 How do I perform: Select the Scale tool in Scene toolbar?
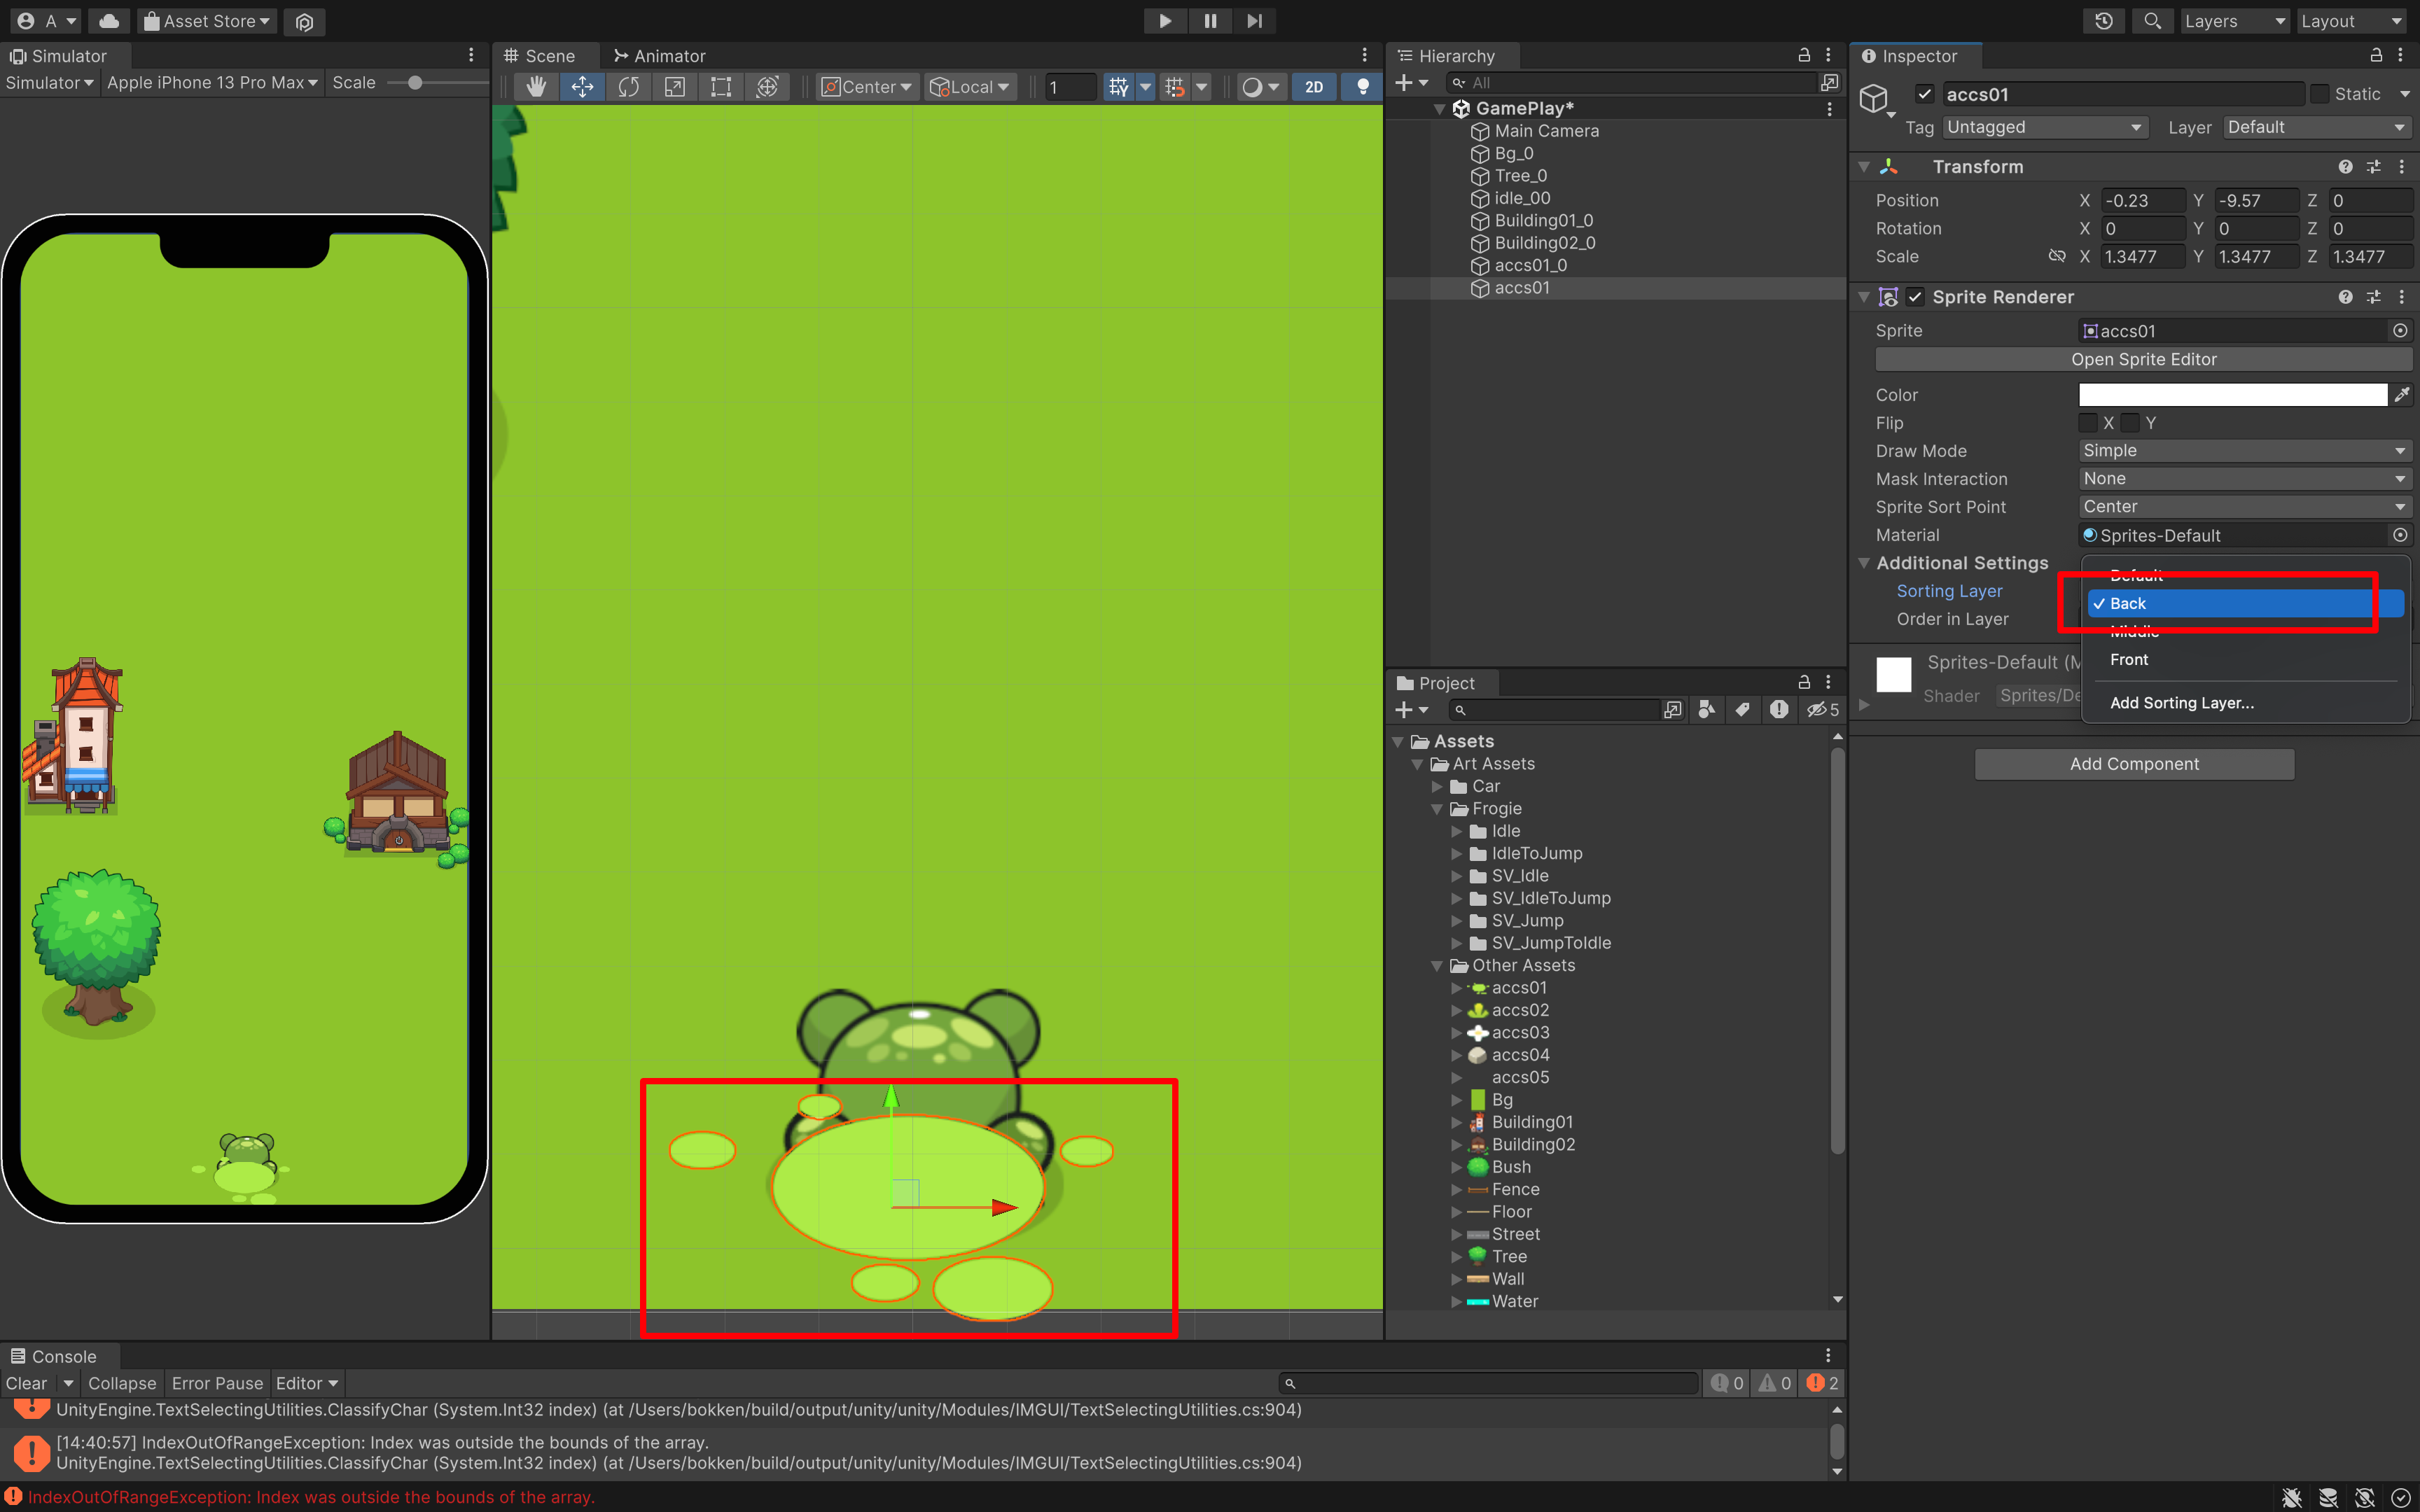click(675, 87)
